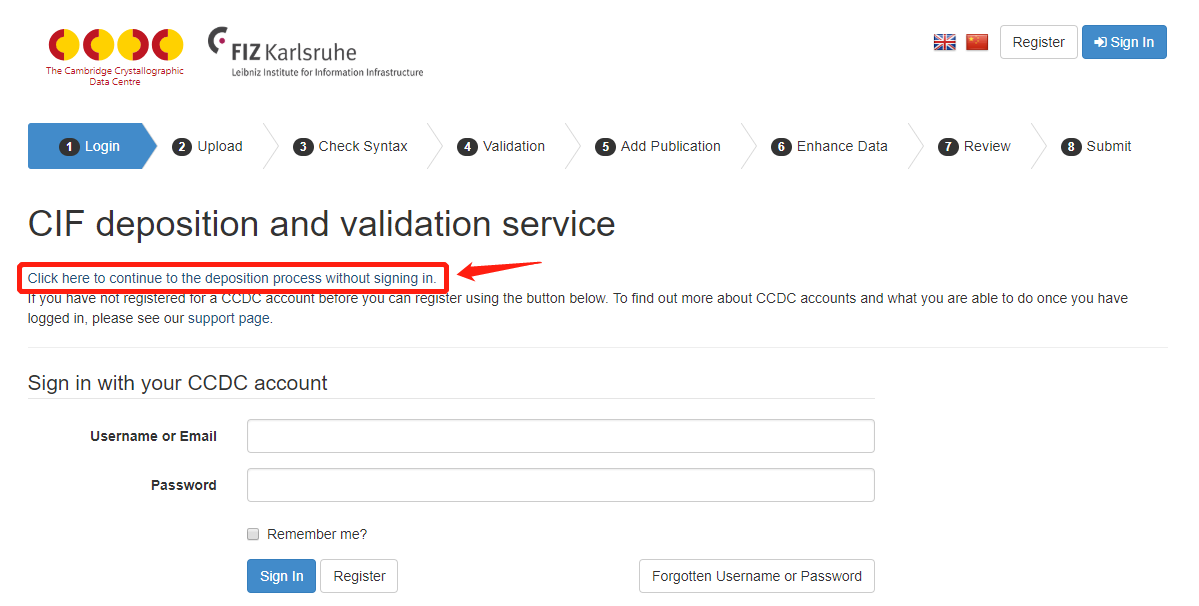Switch to Chinese via the China flag icon
This screenshot has width=1199, height=606.
coord(976,42)
